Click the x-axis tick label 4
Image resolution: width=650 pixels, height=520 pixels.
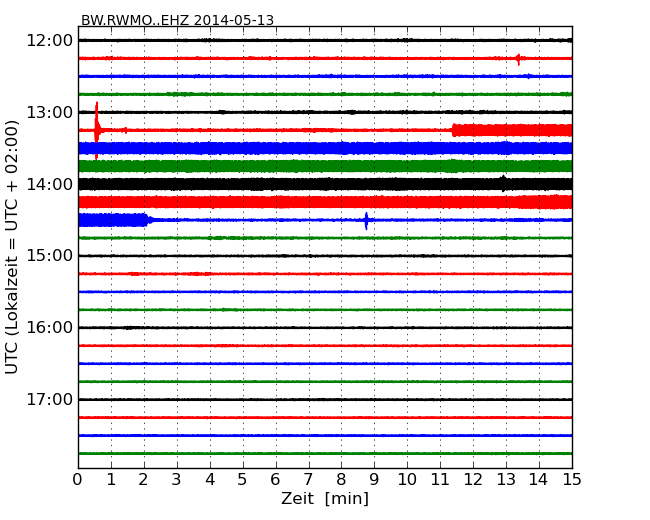point(210,479)
